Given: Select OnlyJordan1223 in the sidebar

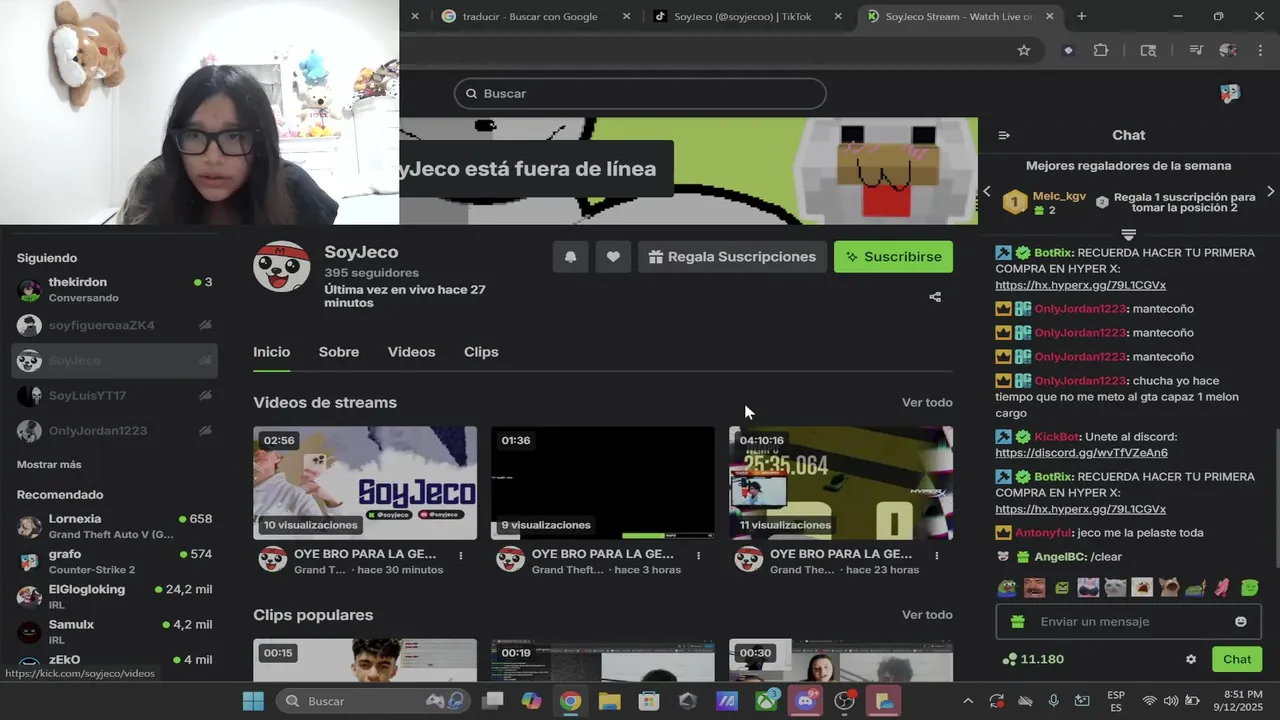Looking at the screenshot, I should pos(115,431).
